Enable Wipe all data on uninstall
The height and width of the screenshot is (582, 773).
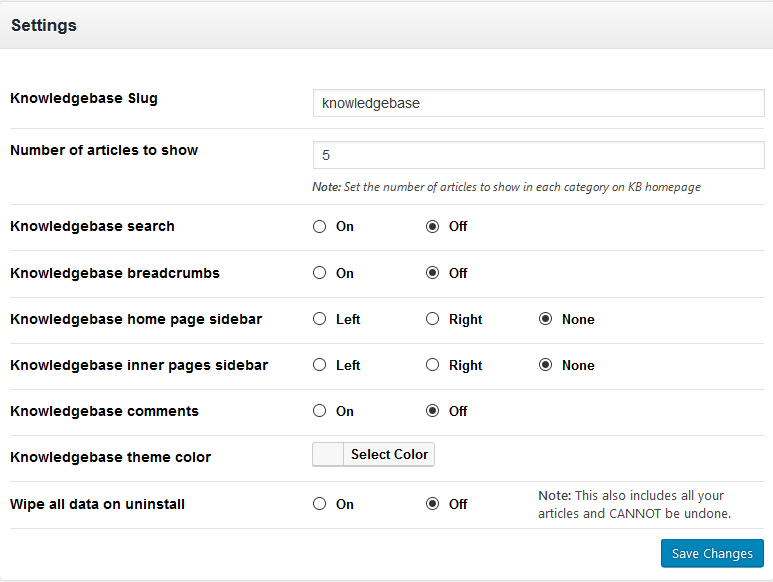(x=319, y=504)
